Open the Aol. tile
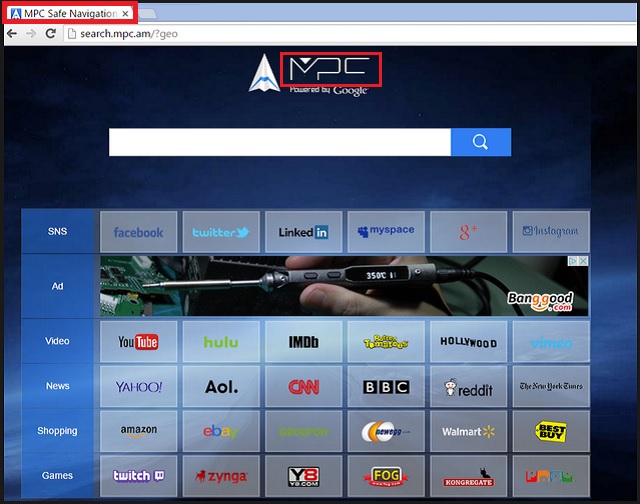The width and height of the screenshot is (640, 504). (221, 386)
